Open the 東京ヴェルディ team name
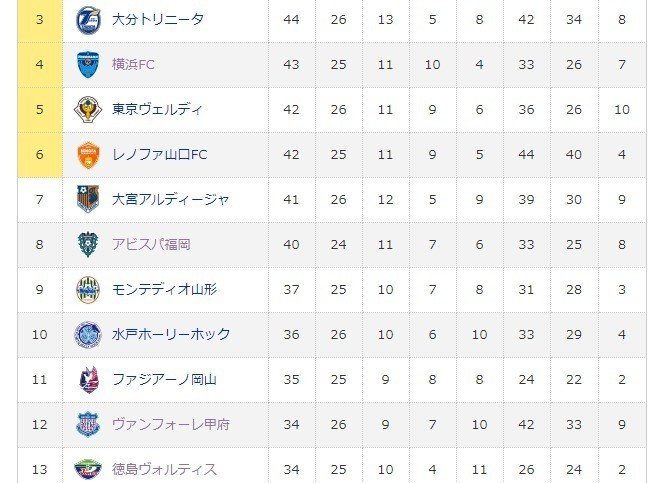655x483 pixels. 157,109
